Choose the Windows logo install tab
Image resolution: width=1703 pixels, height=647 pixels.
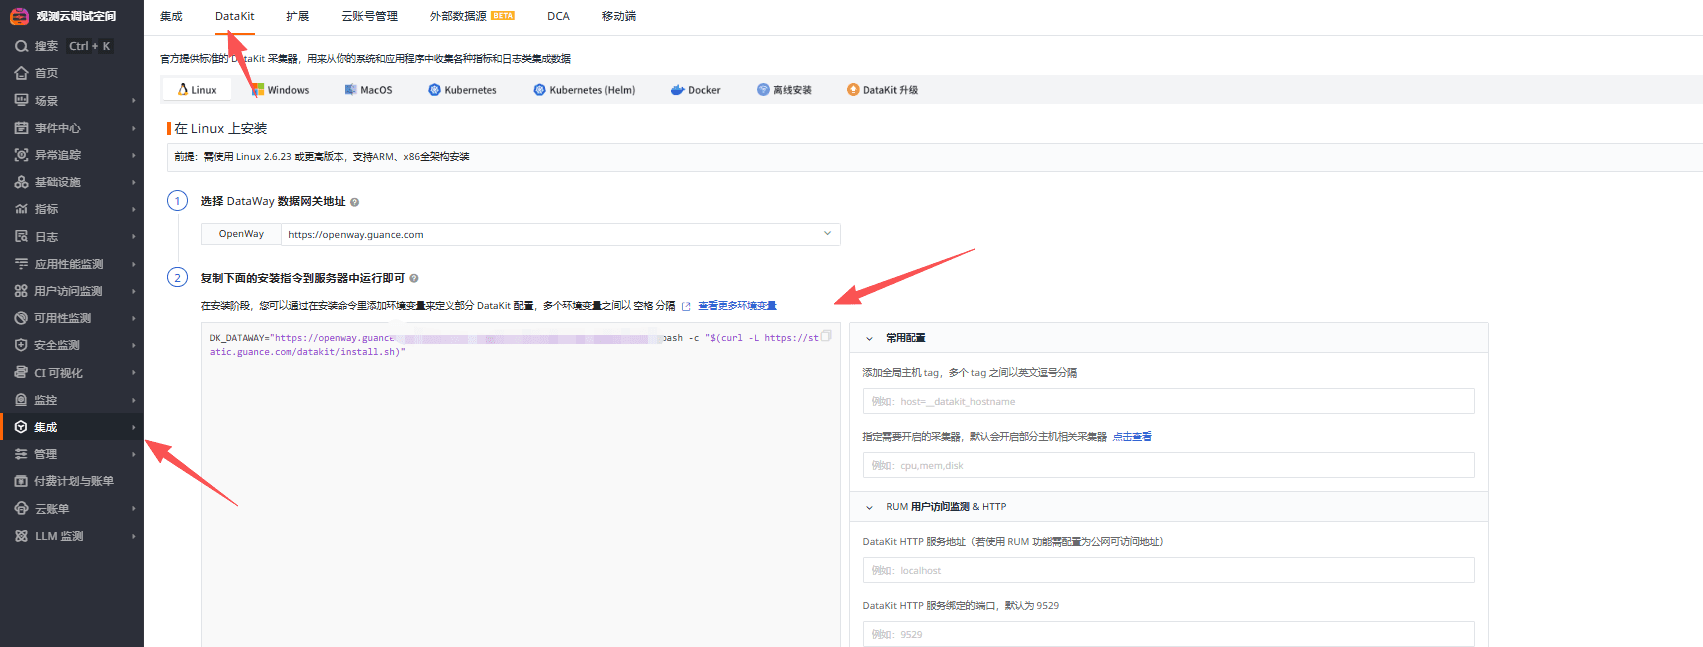[257, 90]
